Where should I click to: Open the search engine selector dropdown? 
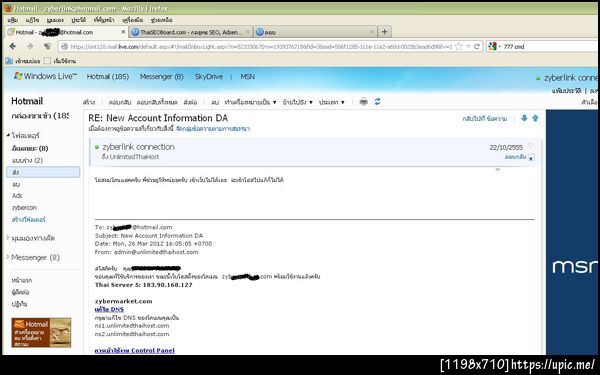[x=499, y=47]
